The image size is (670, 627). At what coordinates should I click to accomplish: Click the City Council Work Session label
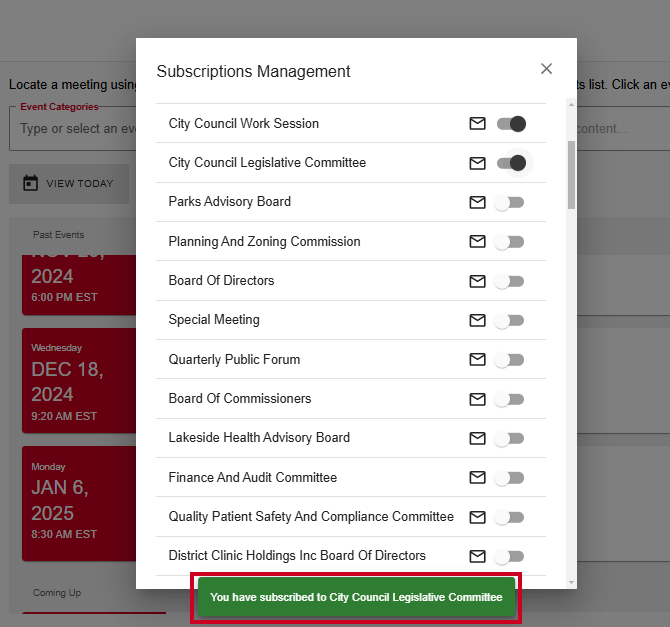coord(244,124)
